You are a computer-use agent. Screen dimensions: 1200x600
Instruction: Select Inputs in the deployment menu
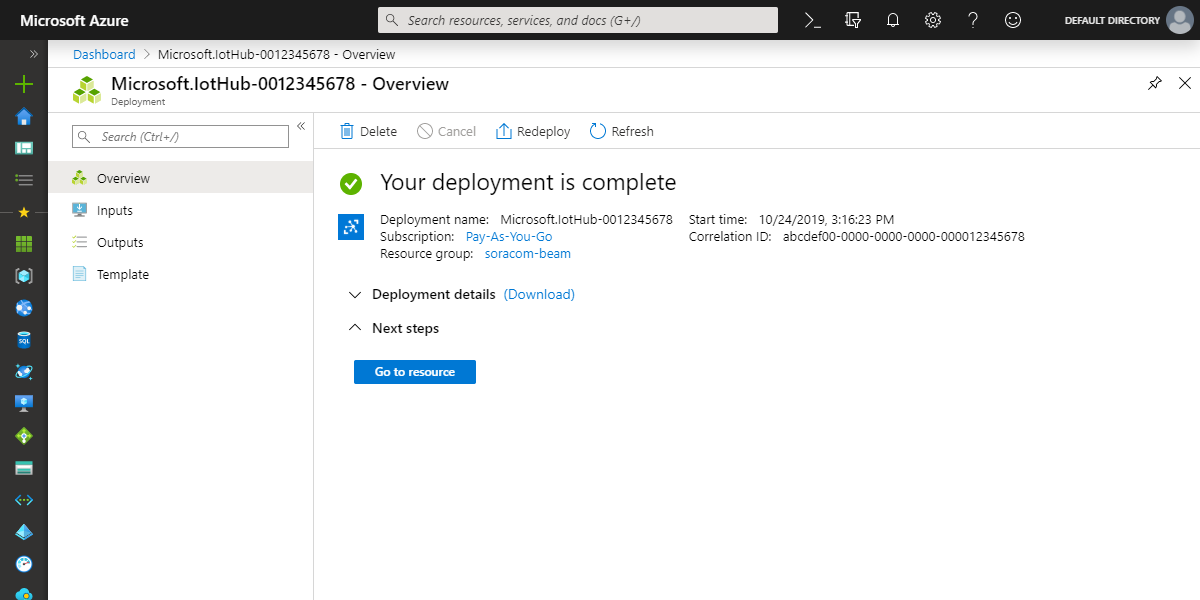pos(115,211)
